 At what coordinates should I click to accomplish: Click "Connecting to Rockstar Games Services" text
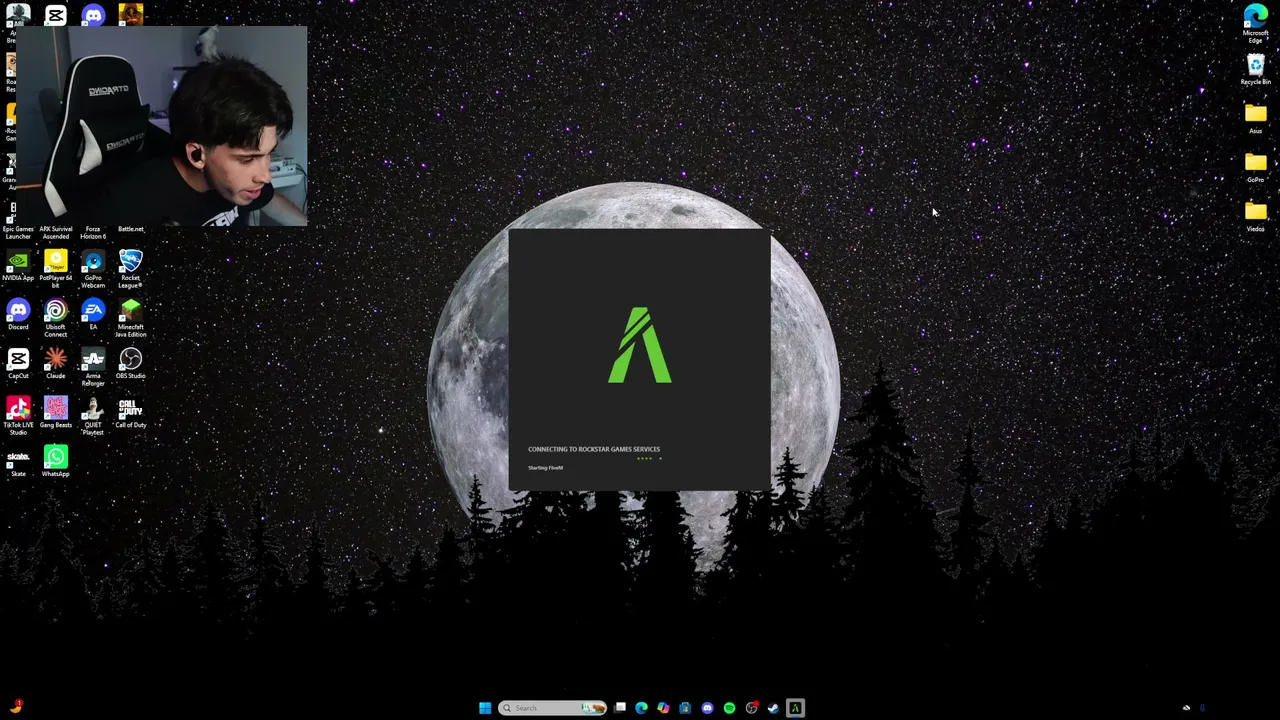(594, 449)
